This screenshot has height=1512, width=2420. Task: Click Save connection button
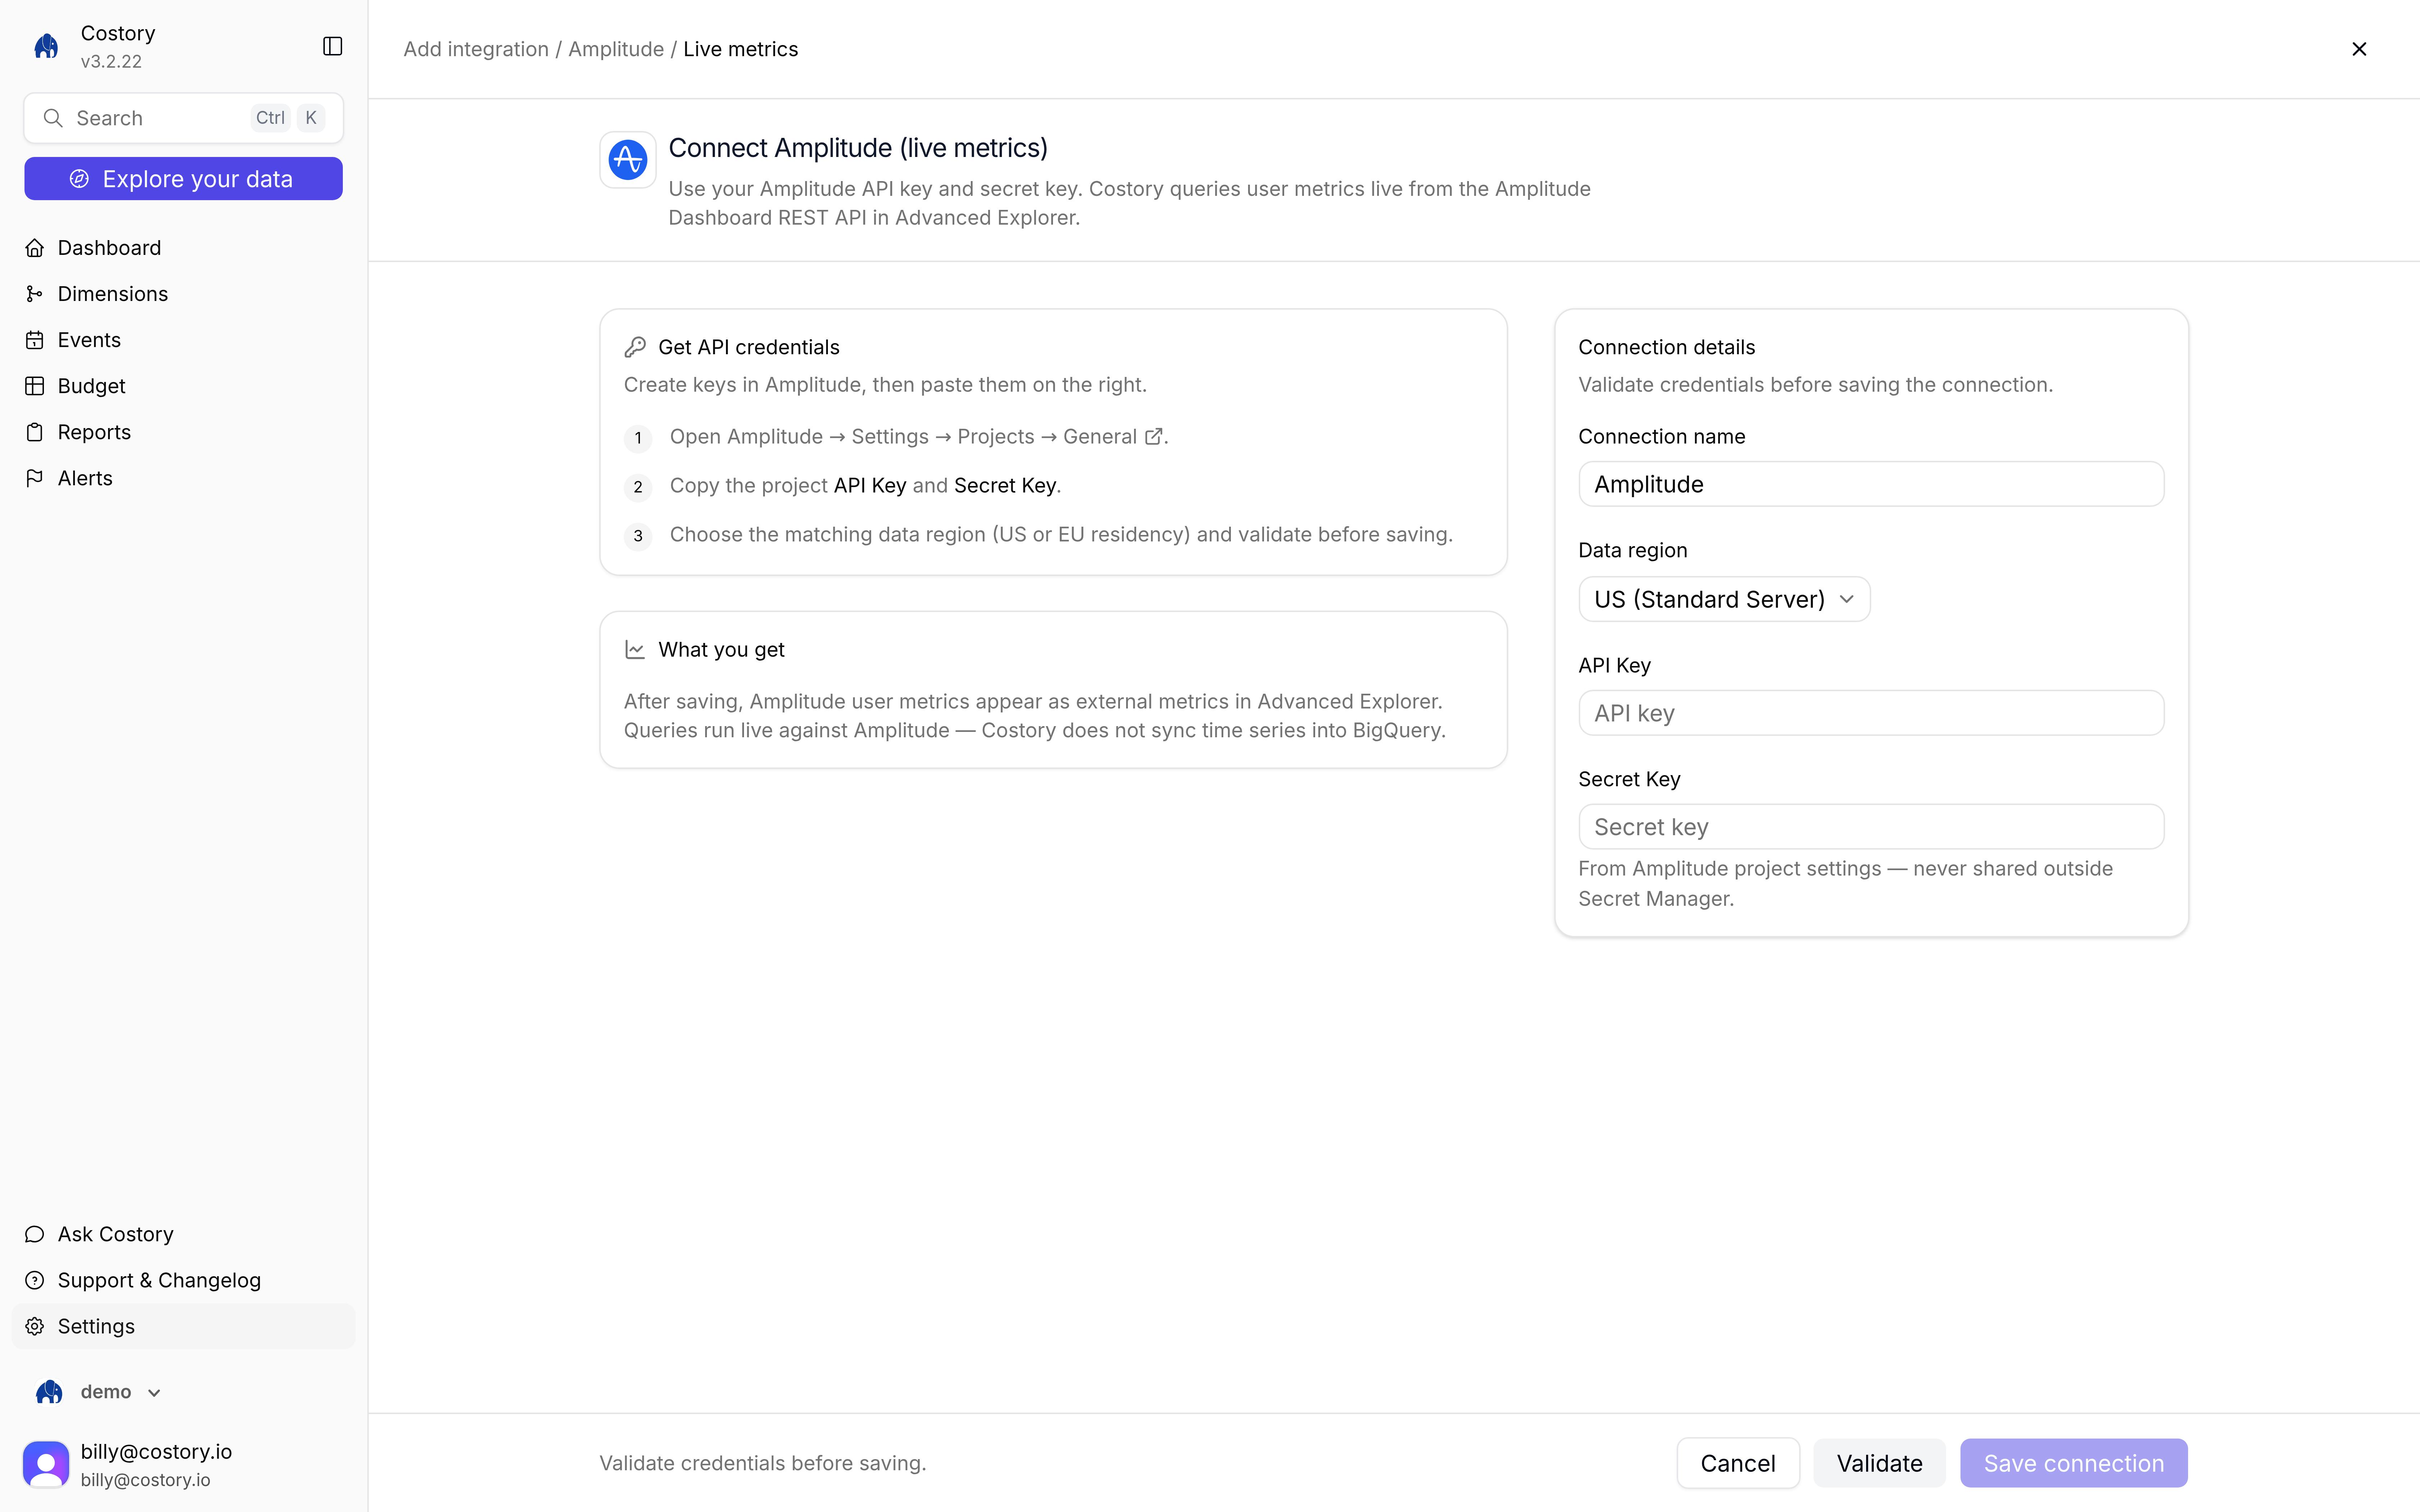point(2074,1463)
